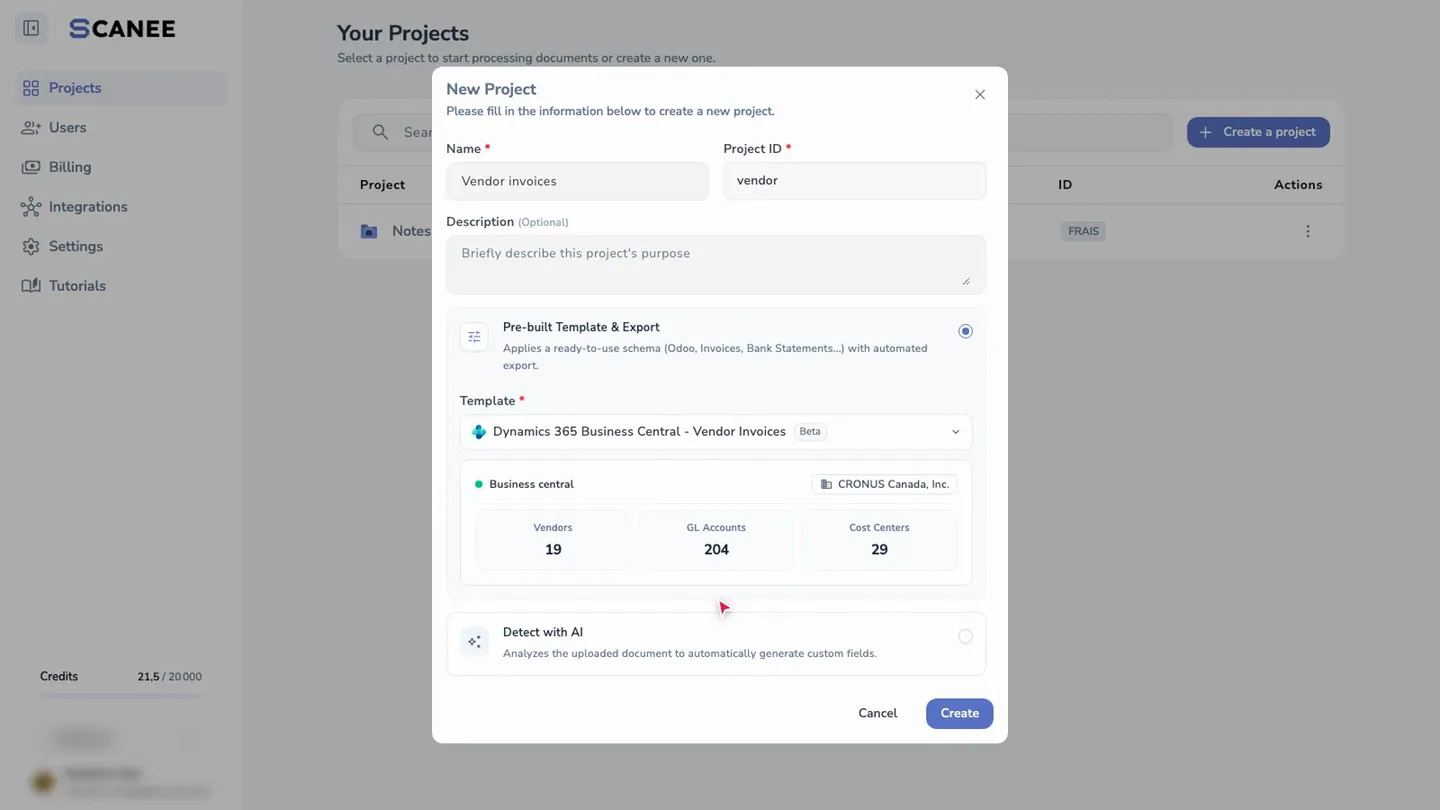Click the Users icon in sidebar
This screenshot has height=810, width=1440.
(31, 128)
